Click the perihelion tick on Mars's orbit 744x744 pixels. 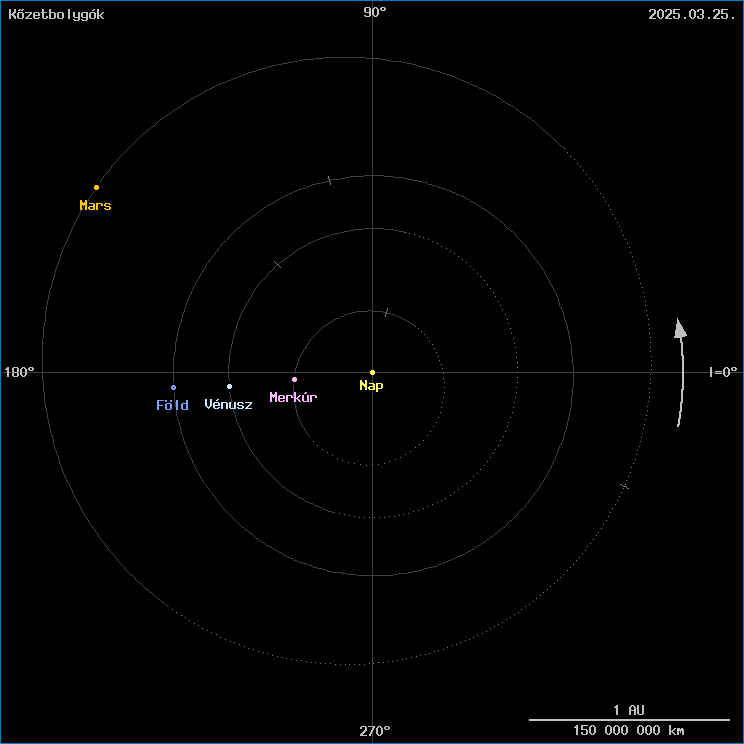624,486
